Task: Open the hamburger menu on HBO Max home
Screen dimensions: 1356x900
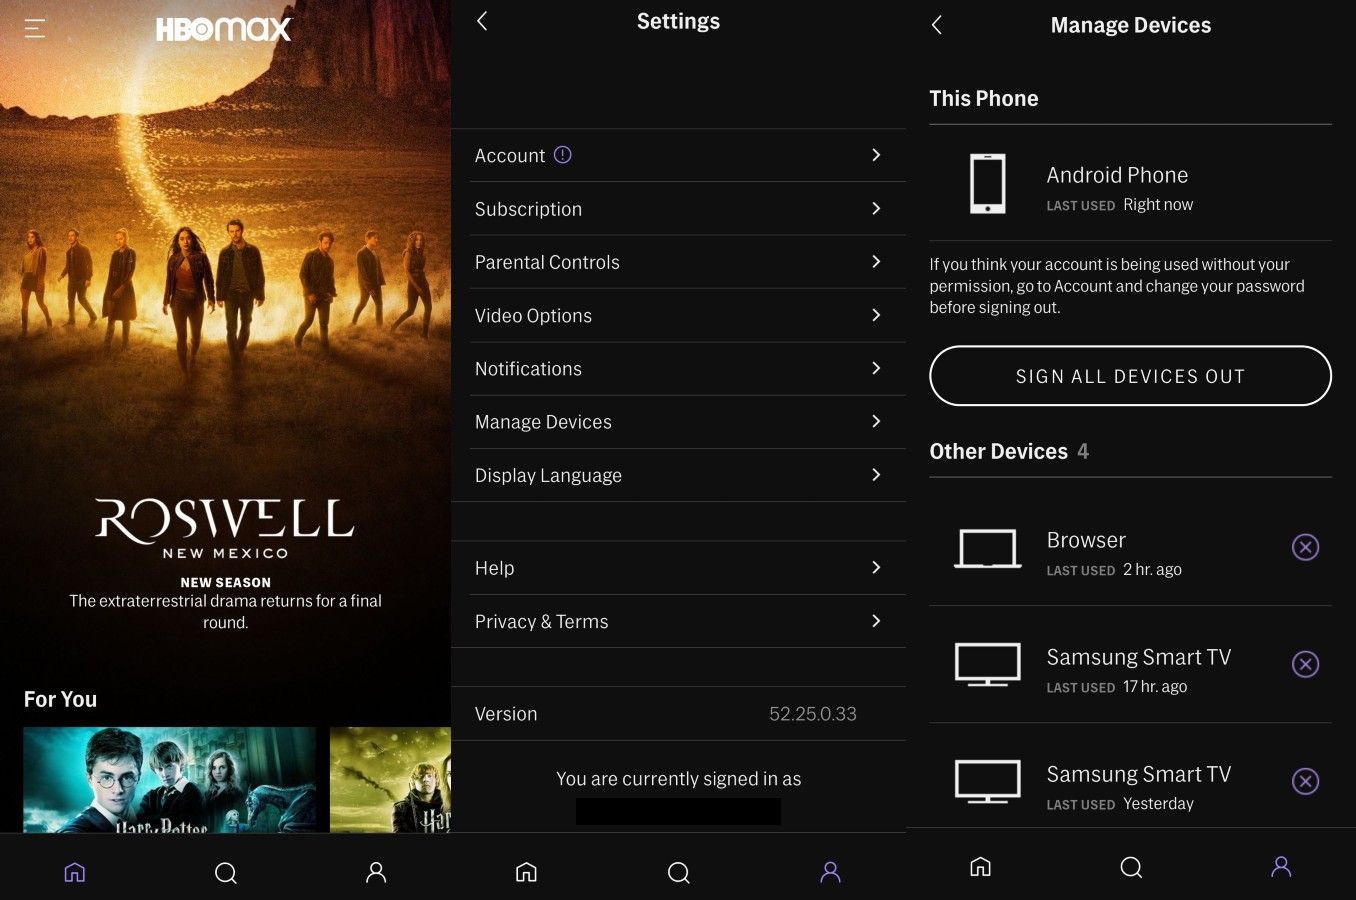Action: [35, 29]
